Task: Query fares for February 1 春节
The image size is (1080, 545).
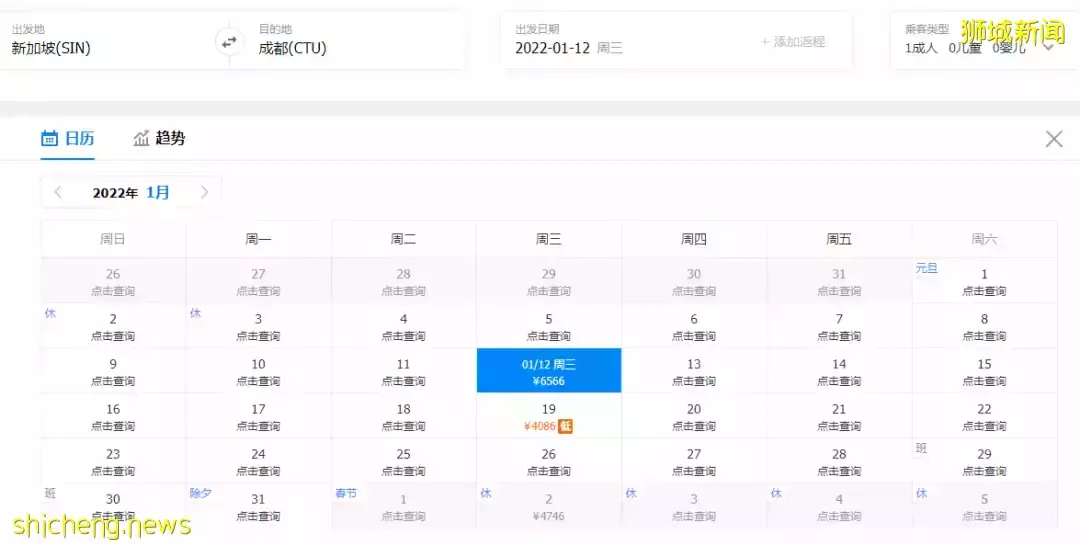Action: 404,506
